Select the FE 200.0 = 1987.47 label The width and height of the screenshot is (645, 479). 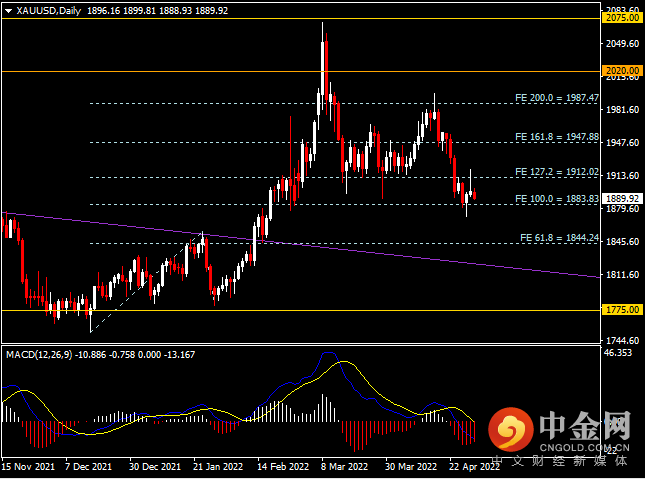click(557, 98)
